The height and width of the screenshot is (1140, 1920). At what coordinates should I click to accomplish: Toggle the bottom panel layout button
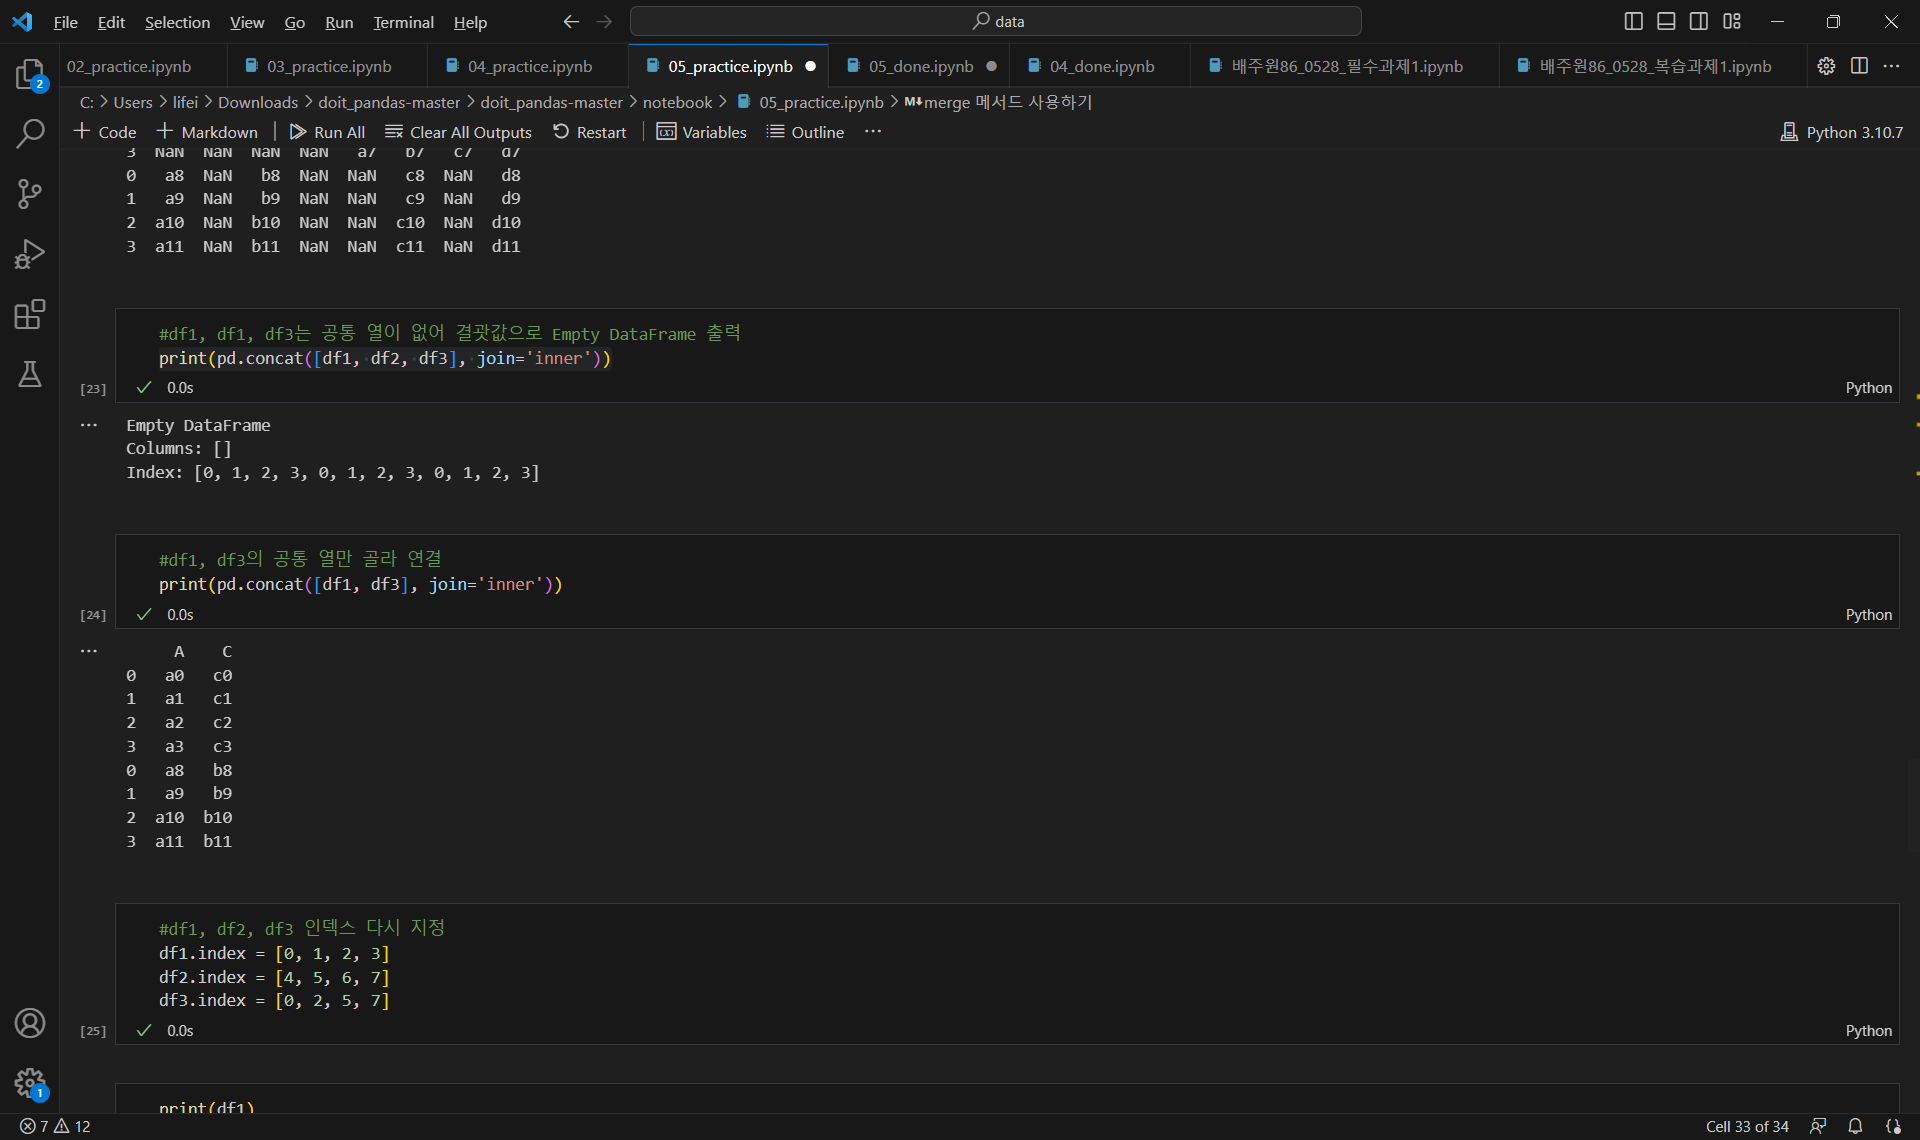pos(1666,21)
